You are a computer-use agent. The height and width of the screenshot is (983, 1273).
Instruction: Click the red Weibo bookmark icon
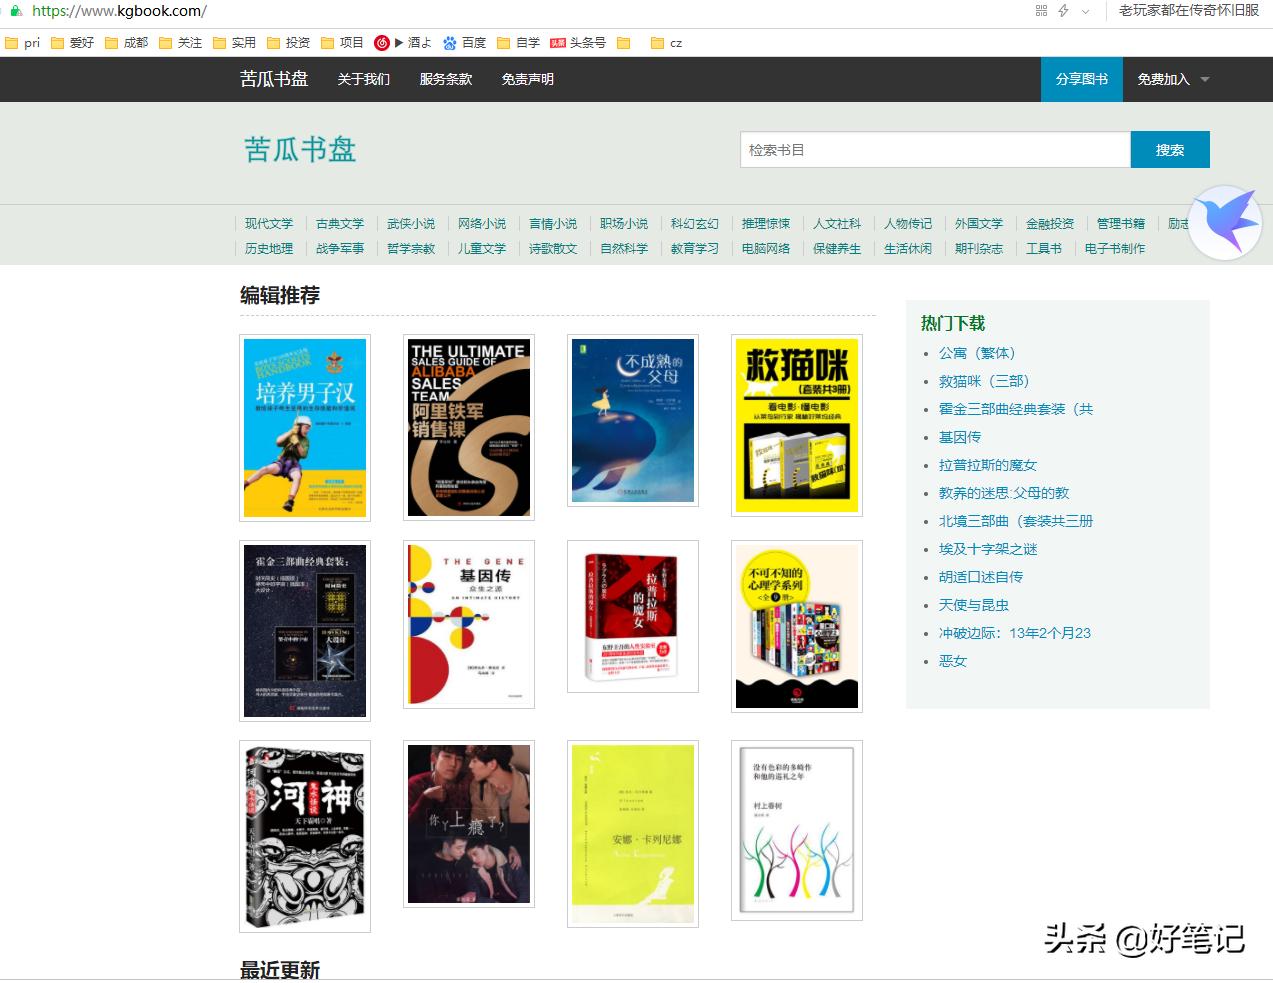click(x=381, y=43)
